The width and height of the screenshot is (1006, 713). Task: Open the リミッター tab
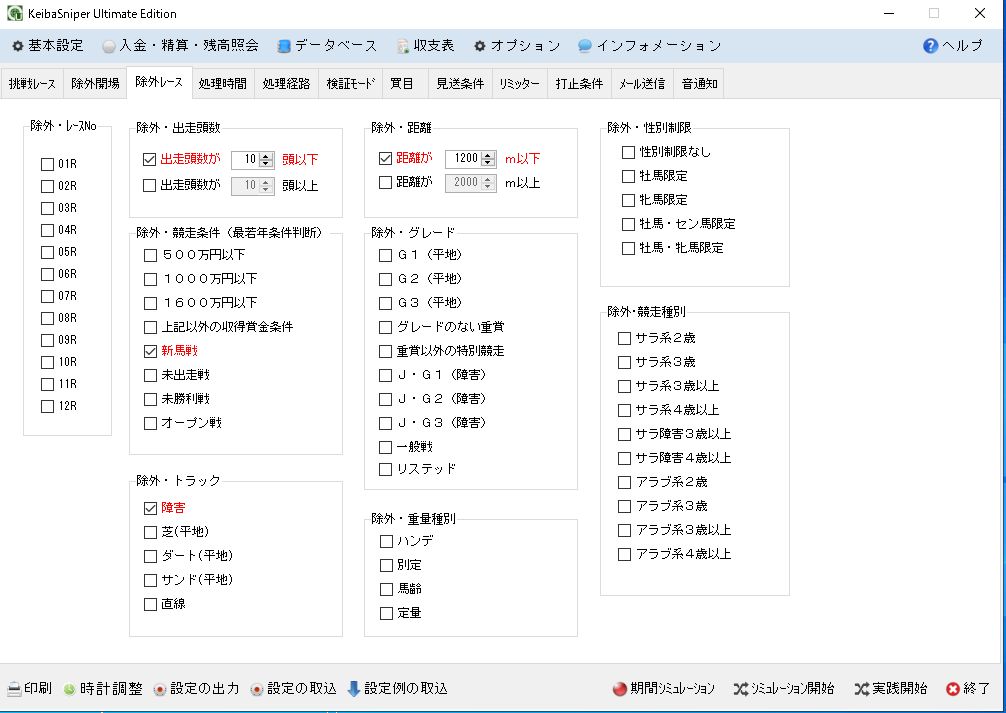coord(520,83)
